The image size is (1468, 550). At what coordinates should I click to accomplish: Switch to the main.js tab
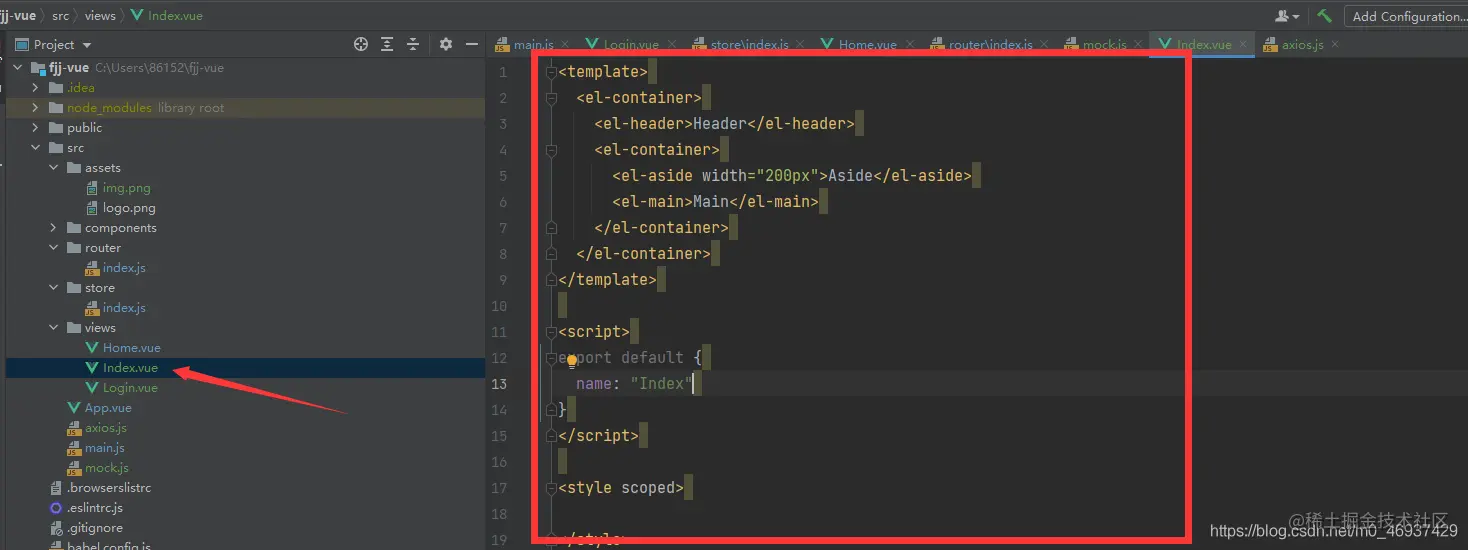pos(532,45)
